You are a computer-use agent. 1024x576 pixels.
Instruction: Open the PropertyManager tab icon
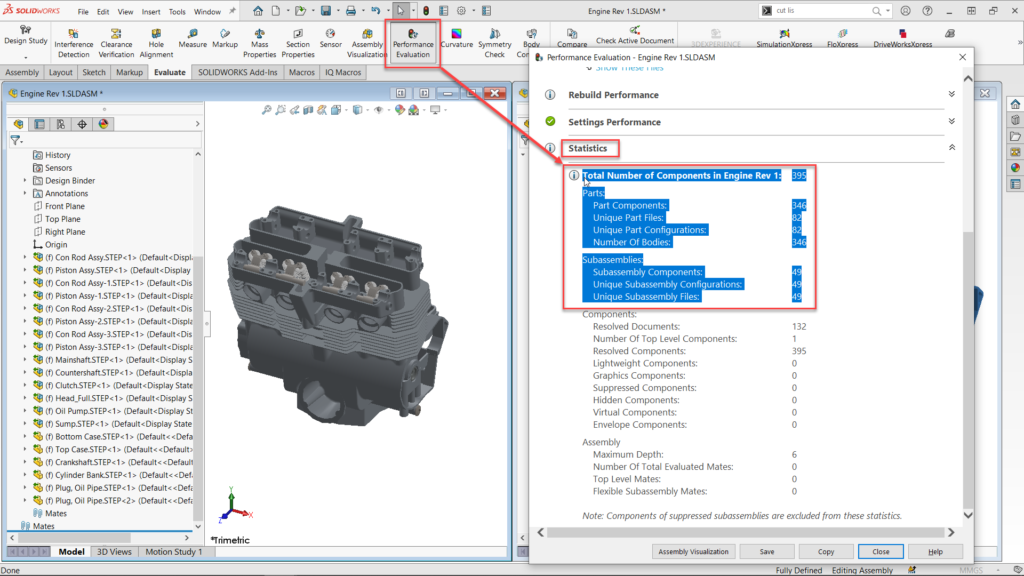click(39, 124)
